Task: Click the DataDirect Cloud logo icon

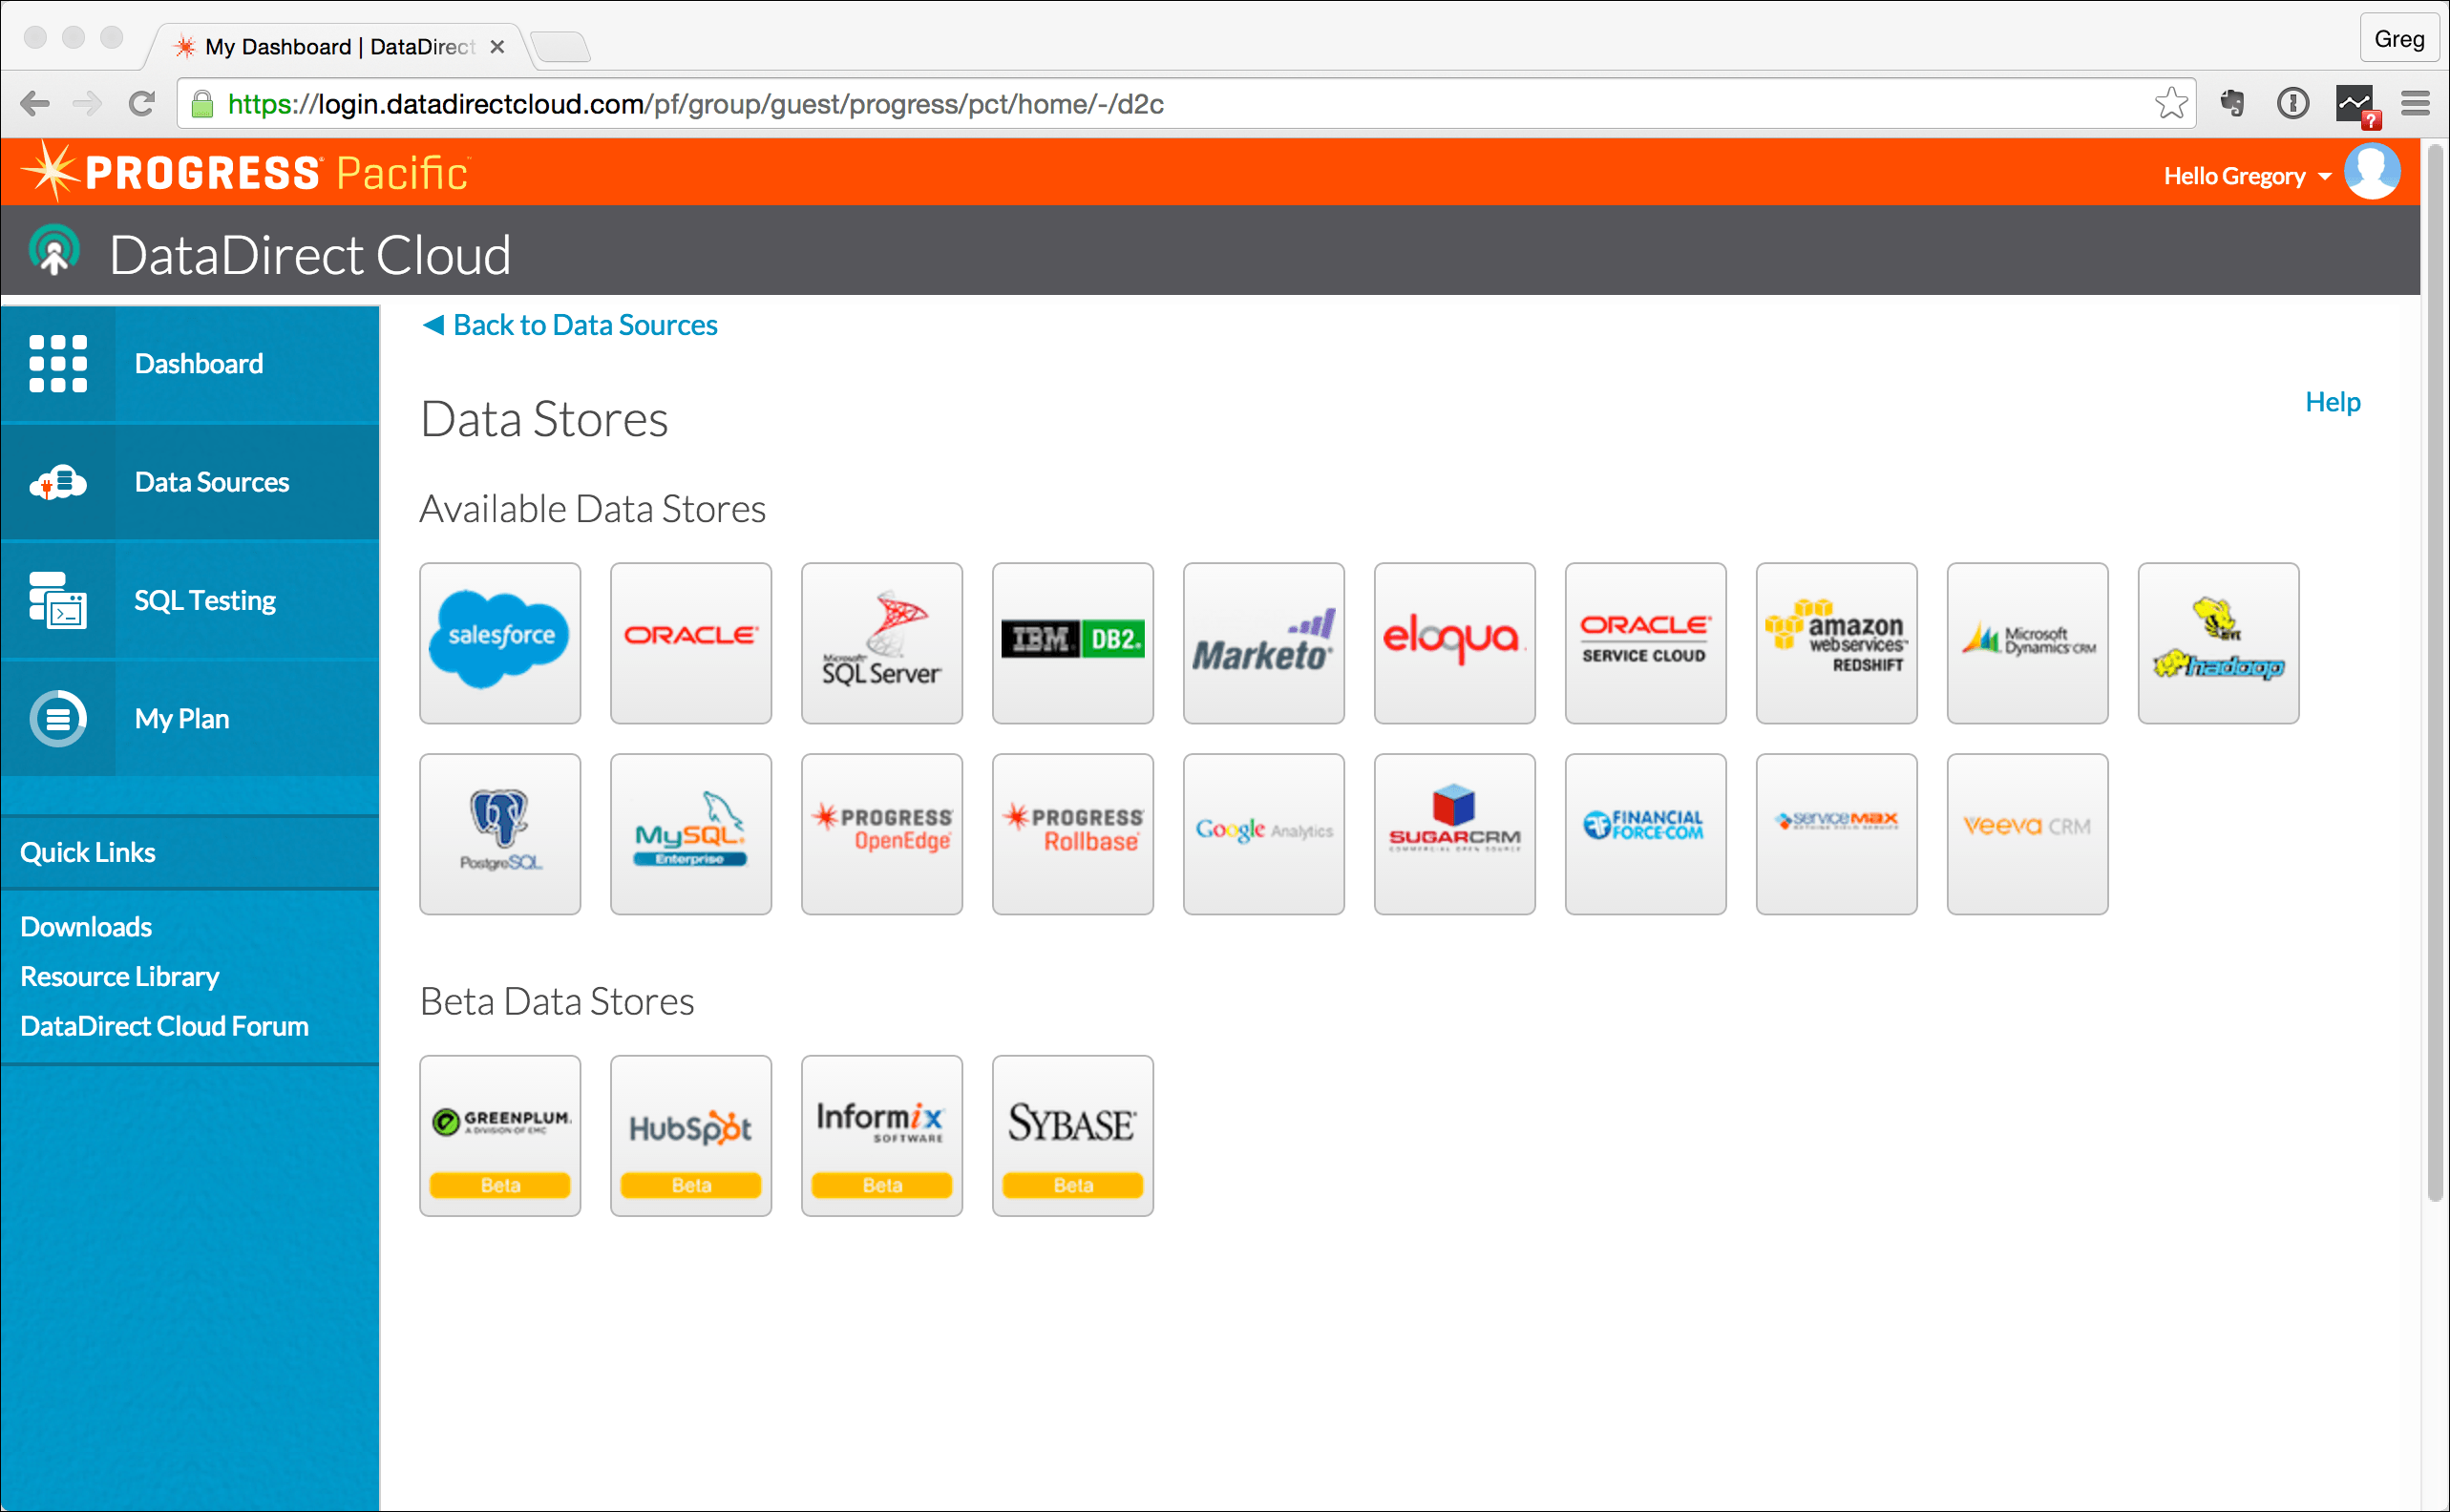Action: click(x=54, y=251)
